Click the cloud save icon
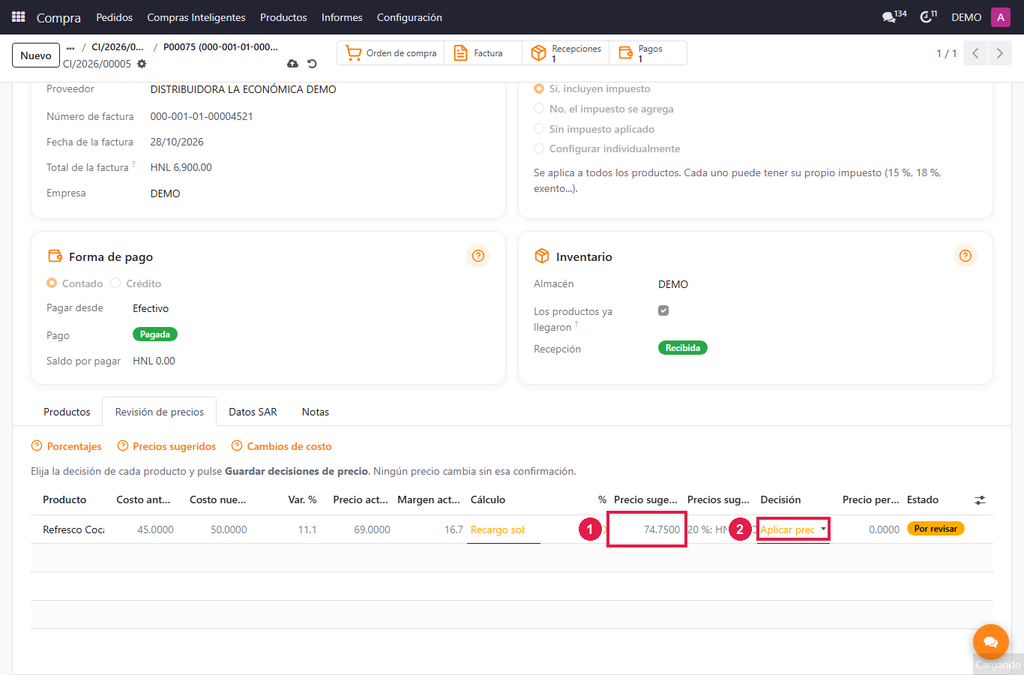This screenshot has width=1024, height=675. (x=292, y=63)
